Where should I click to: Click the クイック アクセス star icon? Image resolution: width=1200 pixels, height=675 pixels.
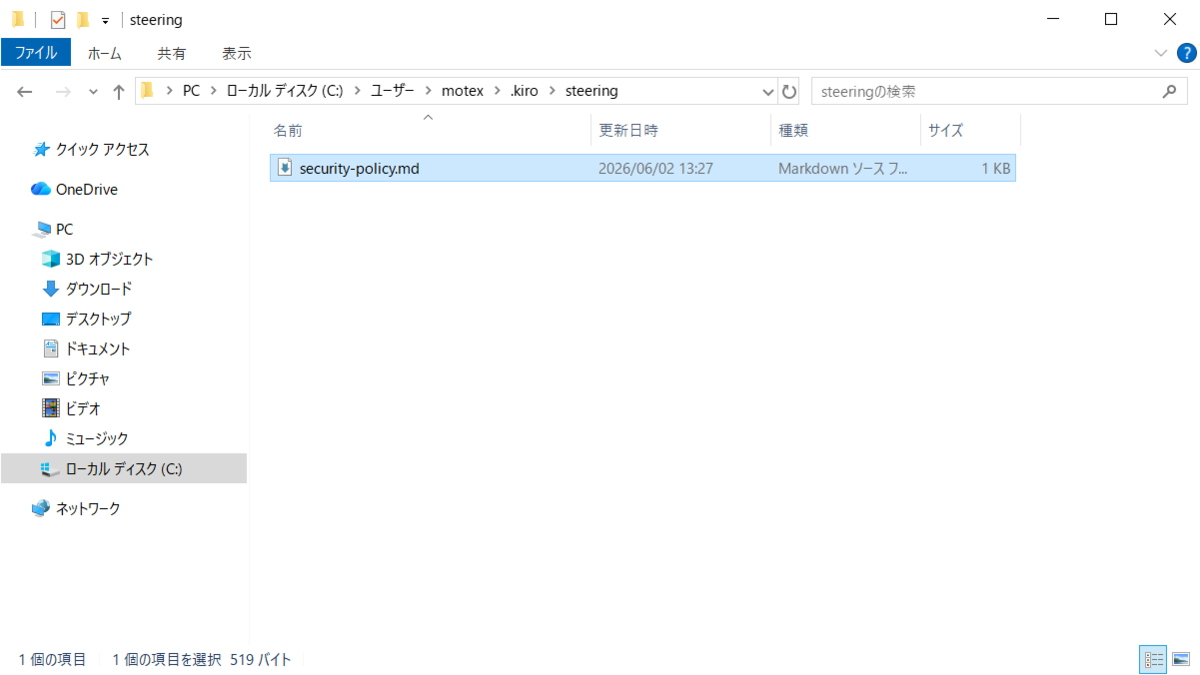coord(41,149)
